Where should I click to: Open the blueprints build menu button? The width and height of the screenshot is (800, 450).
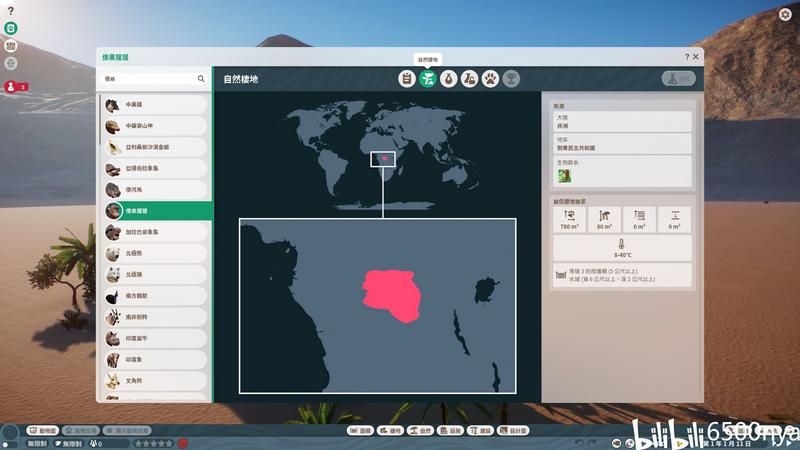tap(513, 431)
